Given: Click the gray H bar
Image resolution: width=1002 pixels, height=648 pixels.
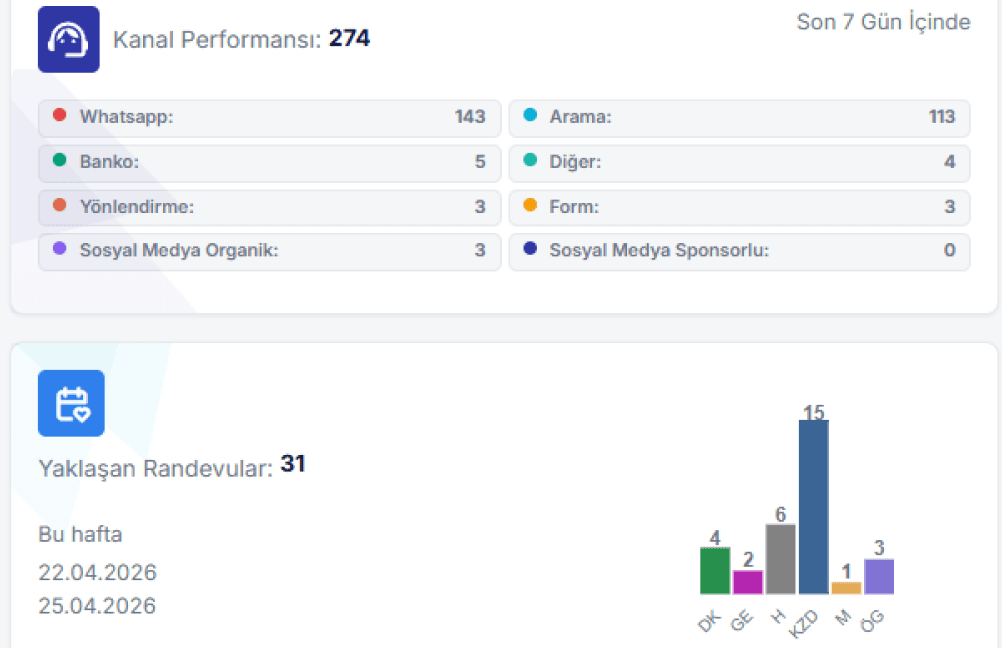Looking at the screenshot, I should click(x=780, y=558).
